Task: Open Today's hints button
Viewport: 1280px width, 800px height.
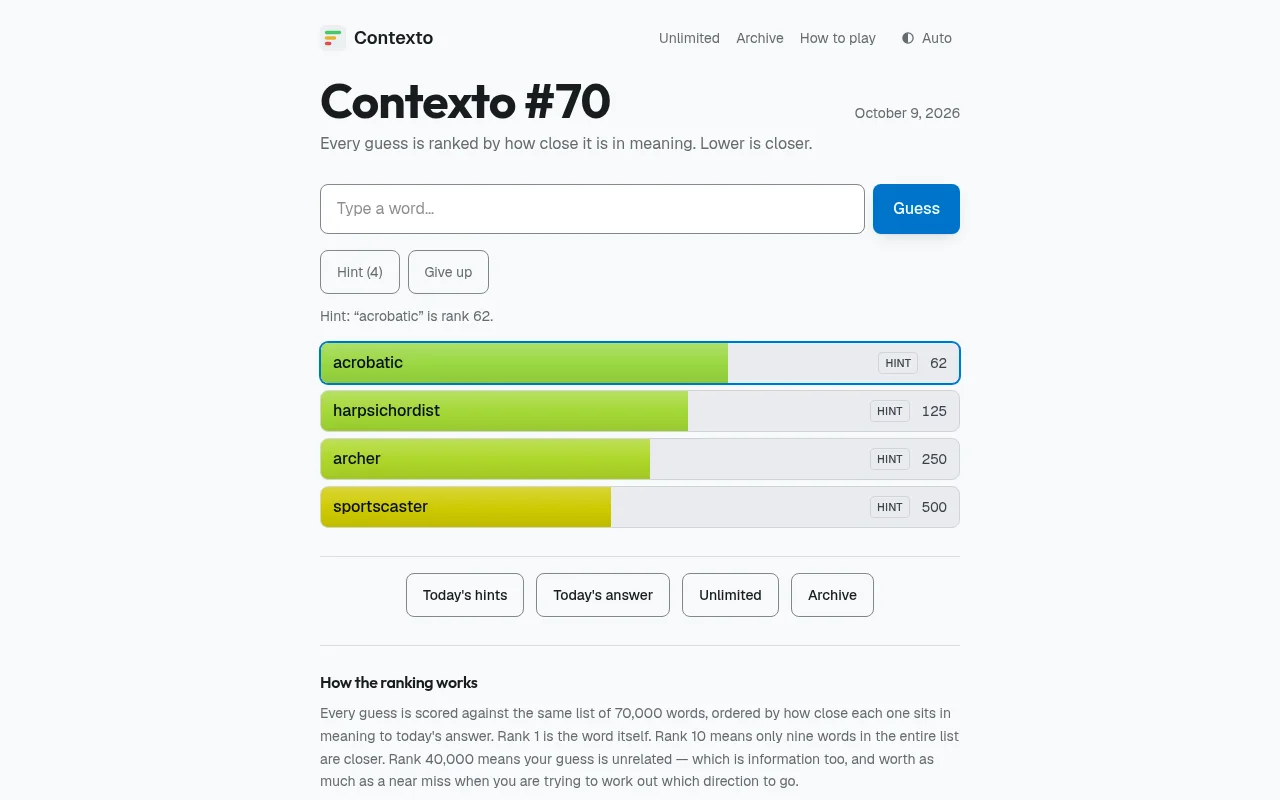Action: pyautogui.click(x=465, y=595)
